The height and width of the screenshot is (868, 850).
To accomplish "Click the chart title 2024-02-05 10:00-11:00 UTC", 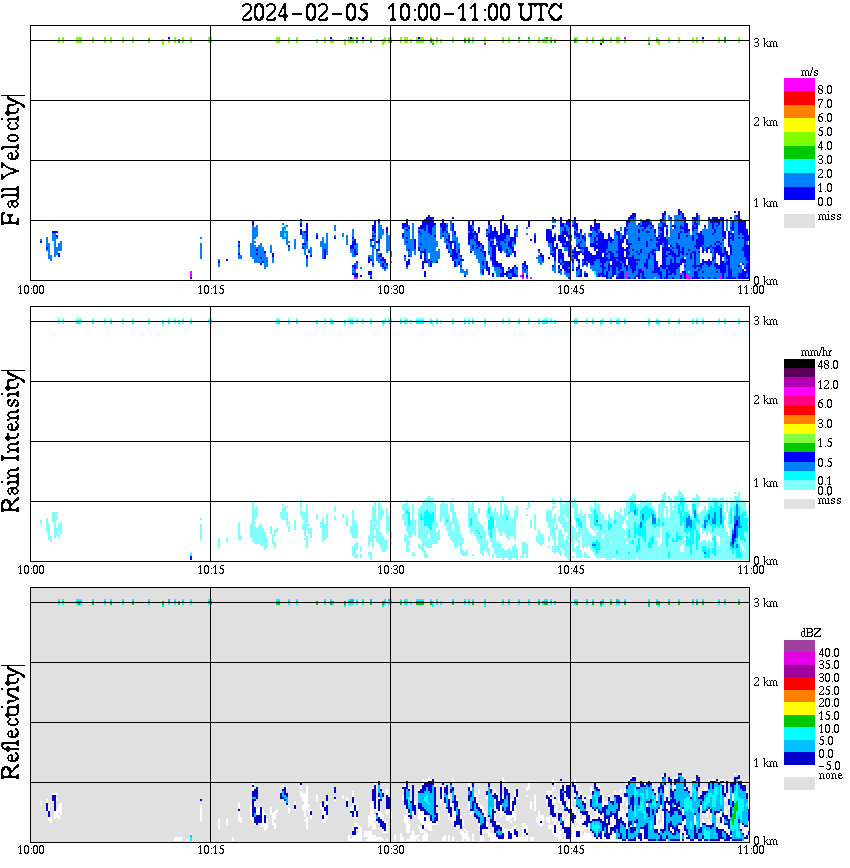I will click(x=401, y=12).
